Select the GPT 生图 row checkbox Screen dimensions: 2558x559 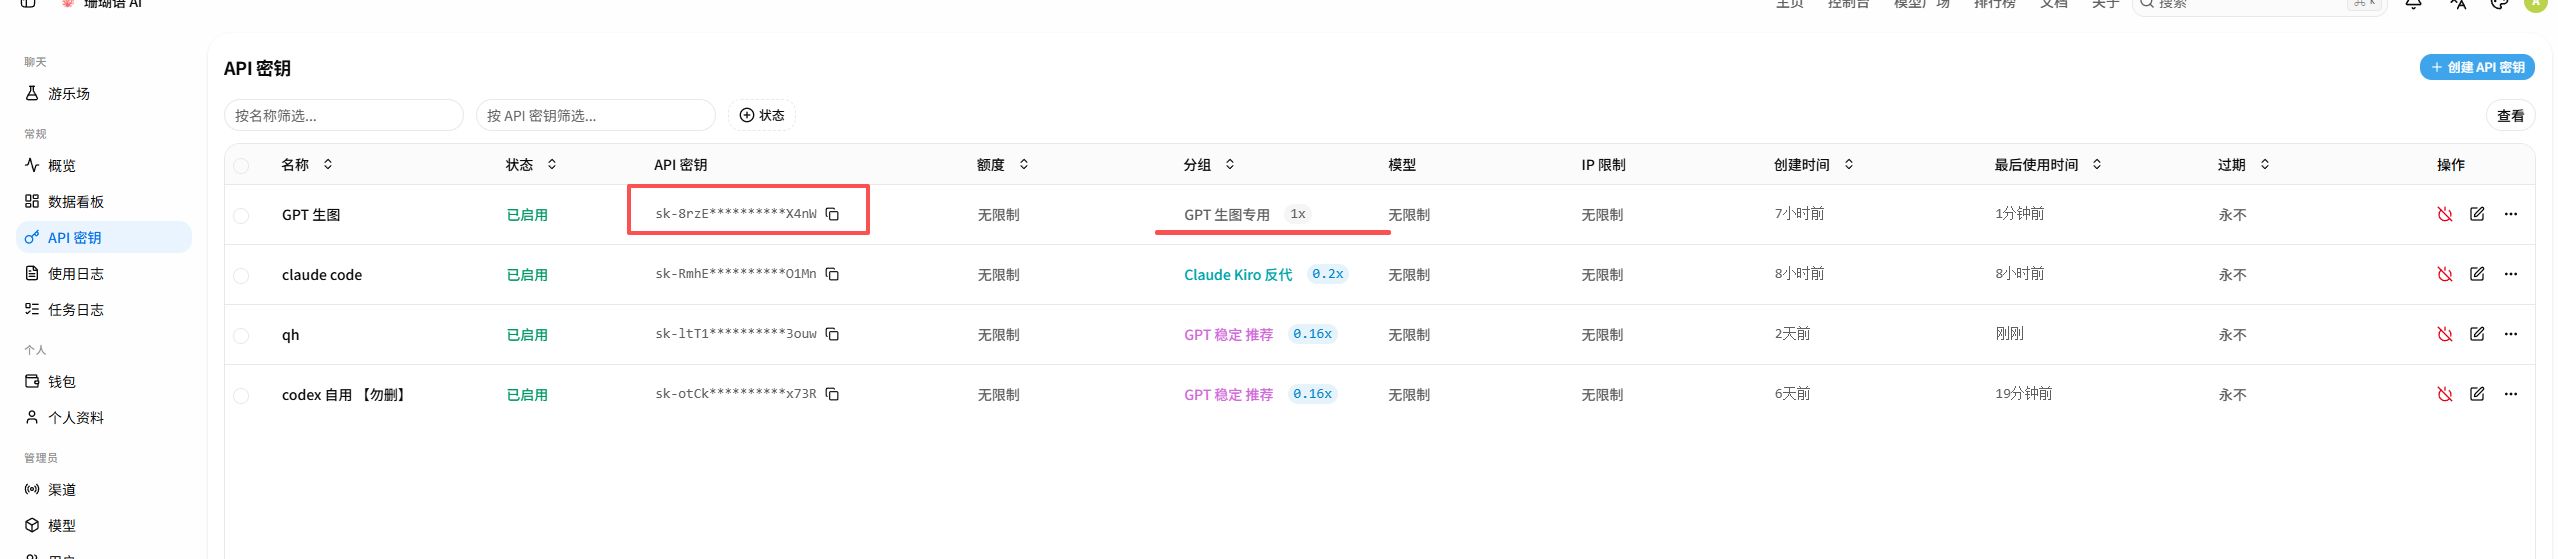coord(241,215)
